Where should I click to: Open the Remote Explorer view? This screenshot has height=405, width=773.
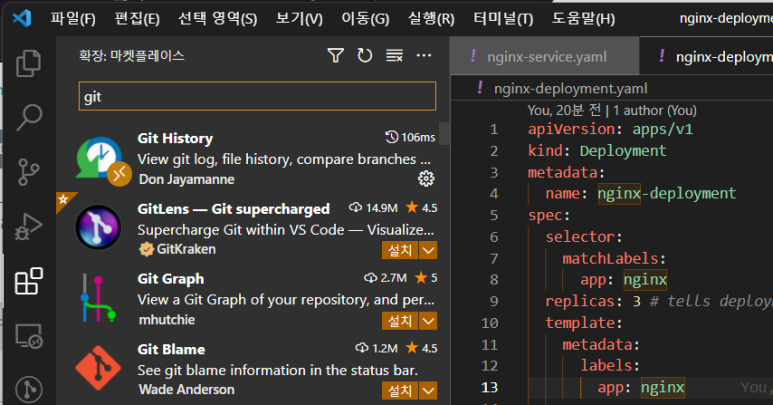coord(29,336)
